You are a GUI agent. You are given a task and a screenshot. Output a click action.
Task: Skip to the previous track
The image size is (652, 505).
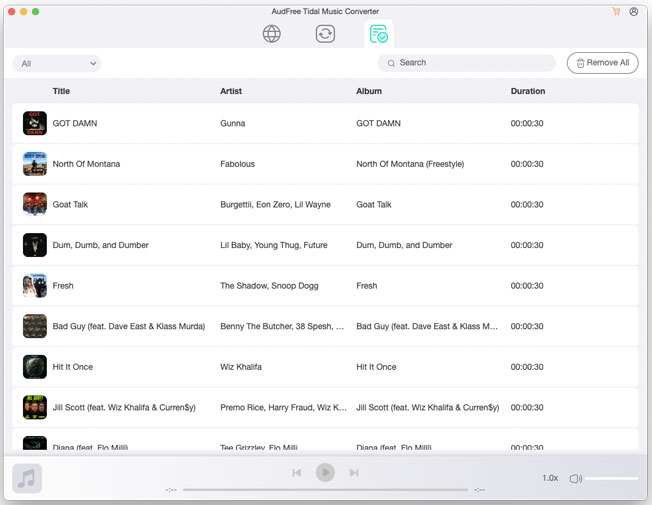[296, 473]
